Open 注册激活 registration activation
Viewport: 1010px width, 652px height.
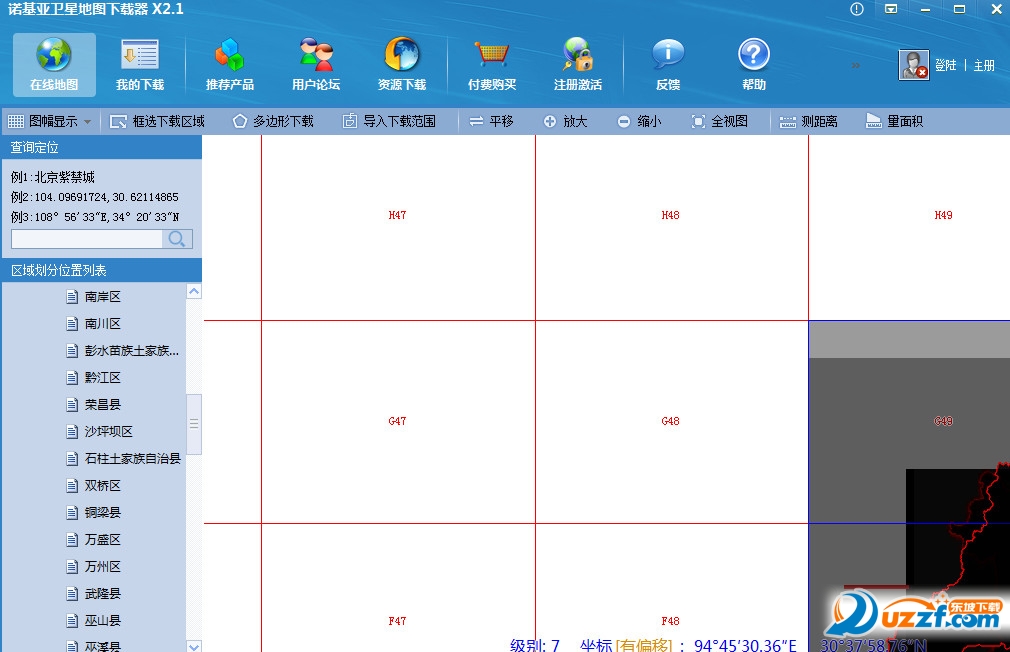point(578,64)
